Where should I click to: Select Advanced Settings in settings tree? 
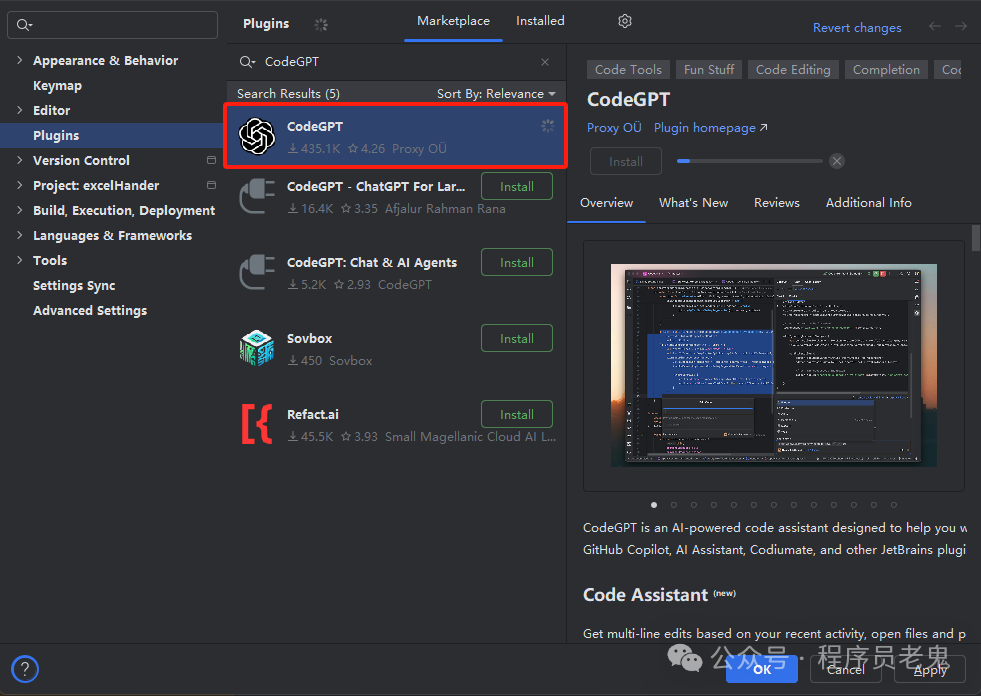(x=89, y=311)
